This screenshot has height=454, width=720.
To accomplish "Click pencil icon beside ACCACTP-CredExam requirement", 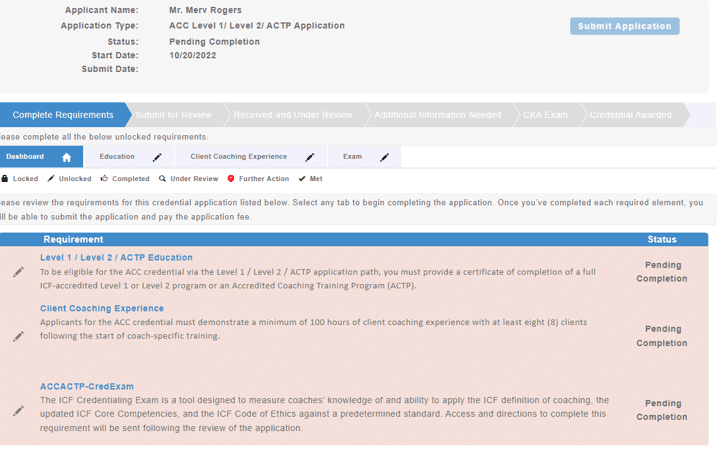I will [18, 410].
